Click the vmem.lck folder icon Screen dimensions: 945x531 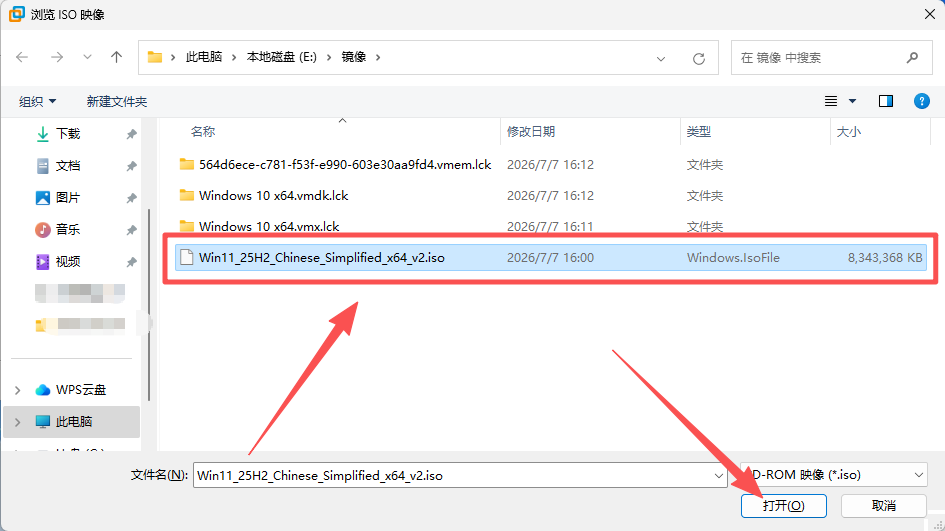187,164
